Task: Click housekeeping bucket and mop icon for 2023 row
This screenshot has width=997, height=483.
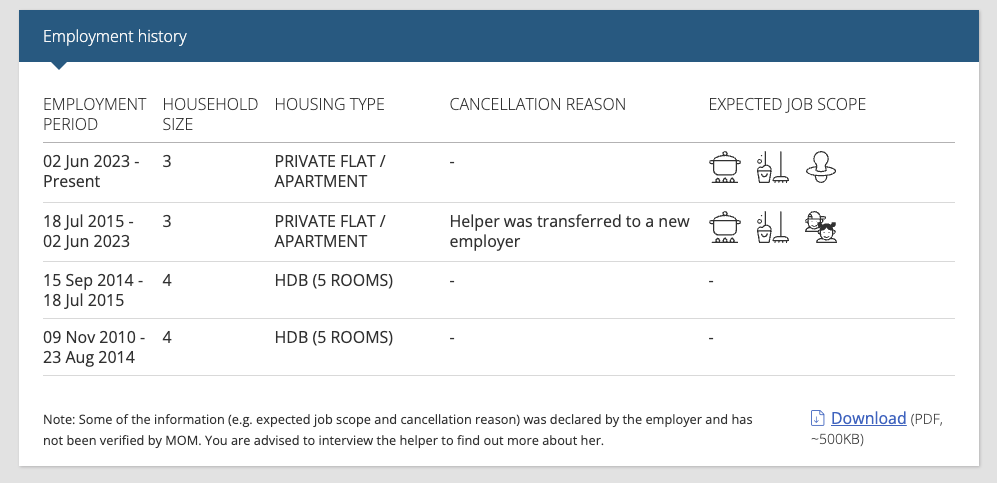Action: click(773, 167)
